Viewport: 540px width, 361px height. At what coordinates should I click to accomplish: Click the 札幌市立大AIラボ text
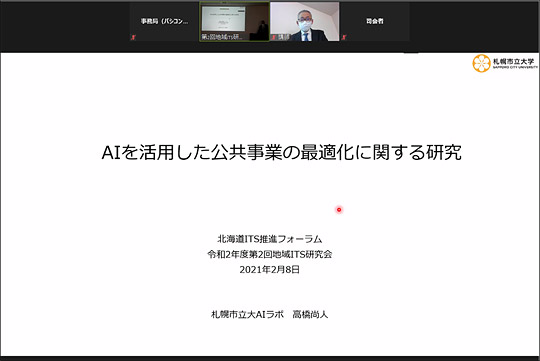247,314
